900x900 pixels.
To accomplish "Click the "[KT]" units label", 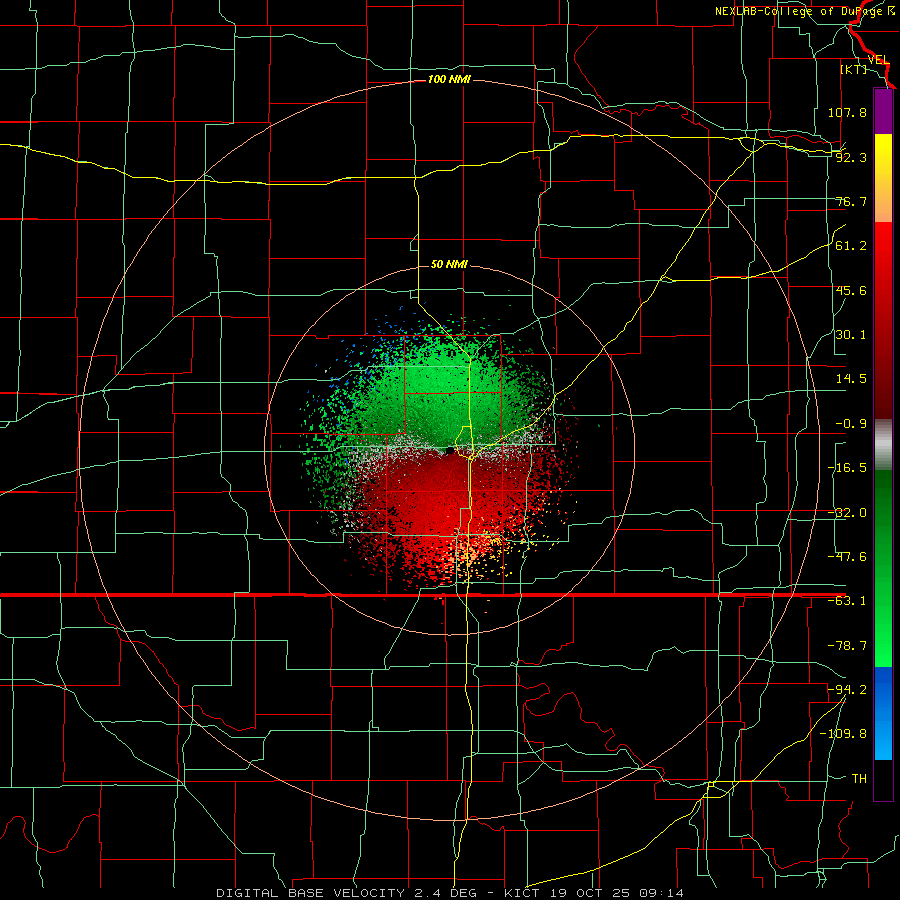I will pos(854,69).
